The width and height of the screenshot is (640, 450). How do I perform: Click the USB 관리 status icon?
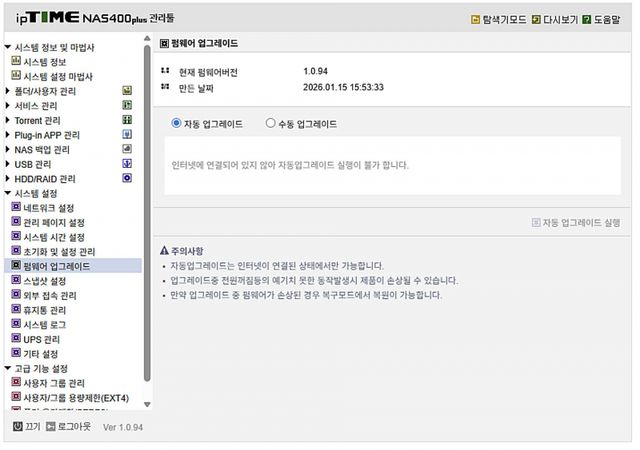tap(127, 163)
